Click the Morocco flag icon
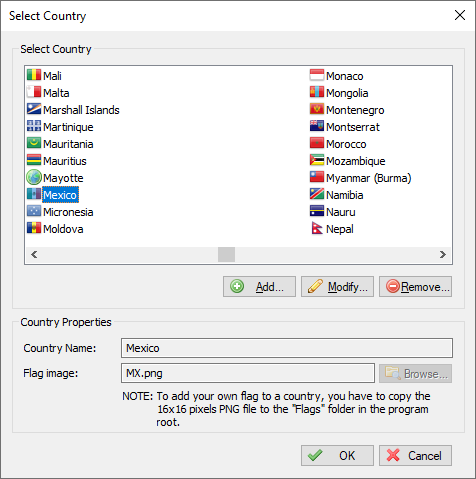Screen dimensions: 476x479 click(x=317, y=143)
